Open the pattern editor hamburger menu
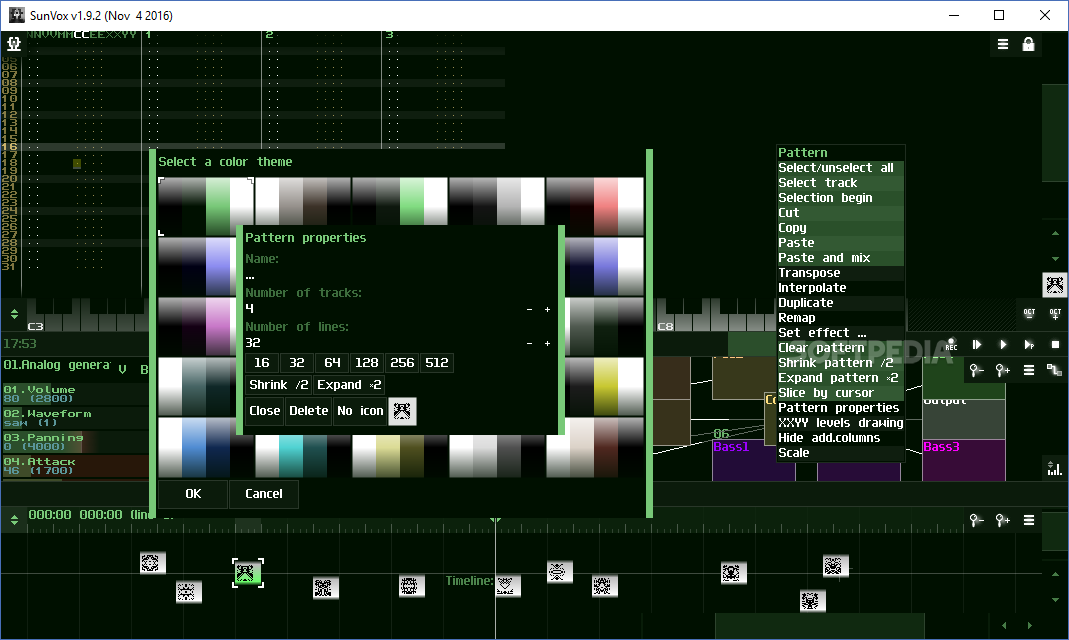 (x=1003, y=45)
